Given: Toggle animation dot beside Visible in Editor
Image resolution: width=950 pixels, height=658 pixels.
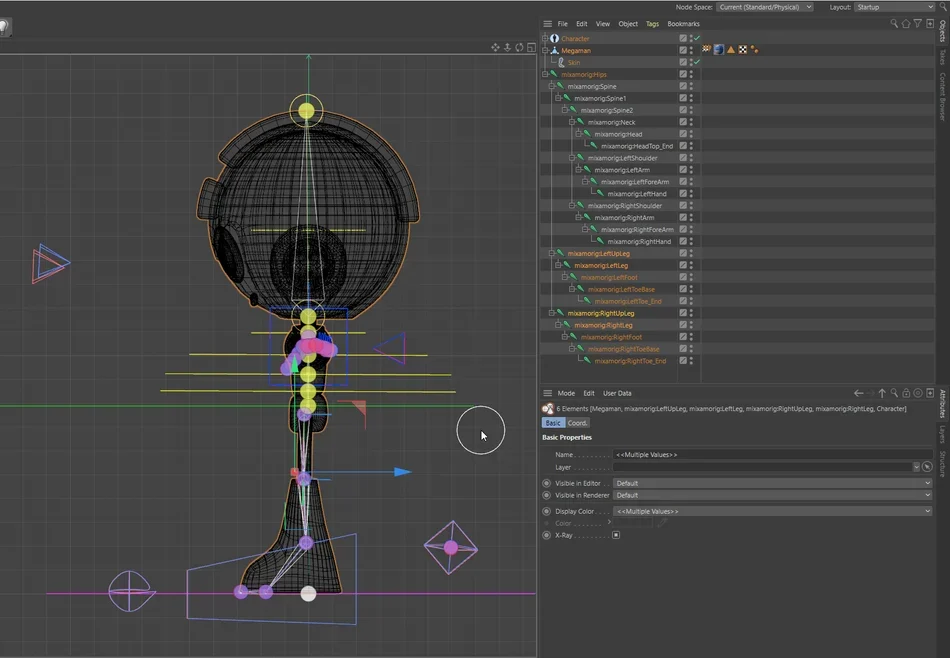Looking at the screenshot, I should pyautogui.click(x=546, y=484).
